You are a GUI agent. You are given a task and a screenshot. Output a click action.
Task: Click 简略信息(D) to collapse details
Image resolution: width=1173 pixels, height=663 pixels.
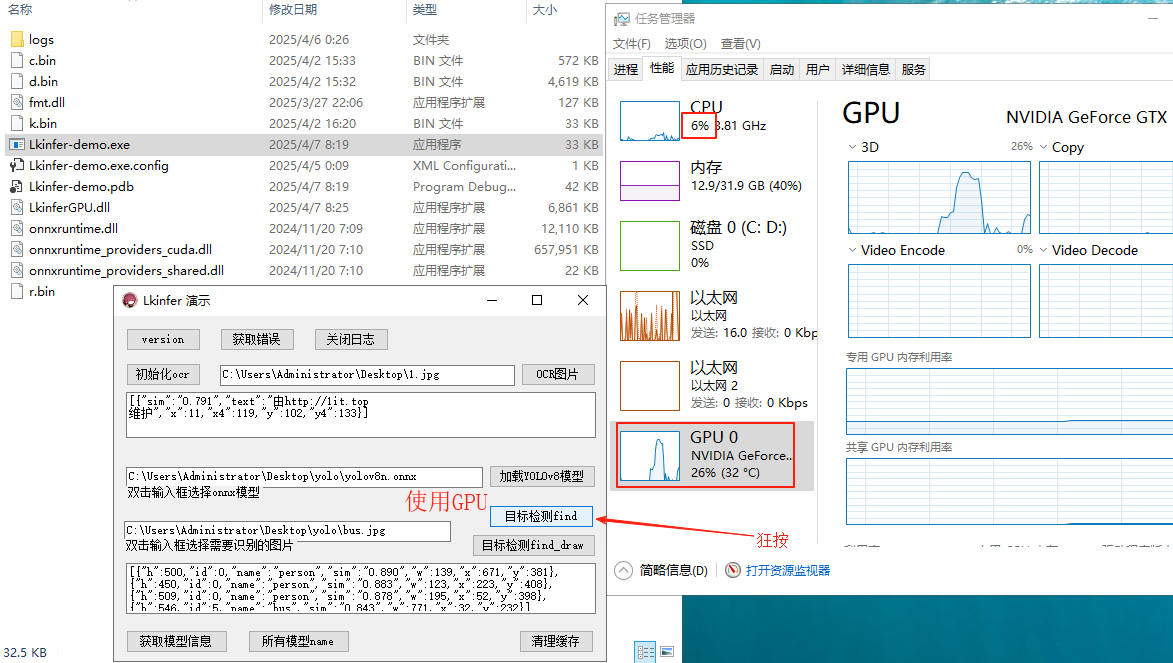(x=673, y=570)
